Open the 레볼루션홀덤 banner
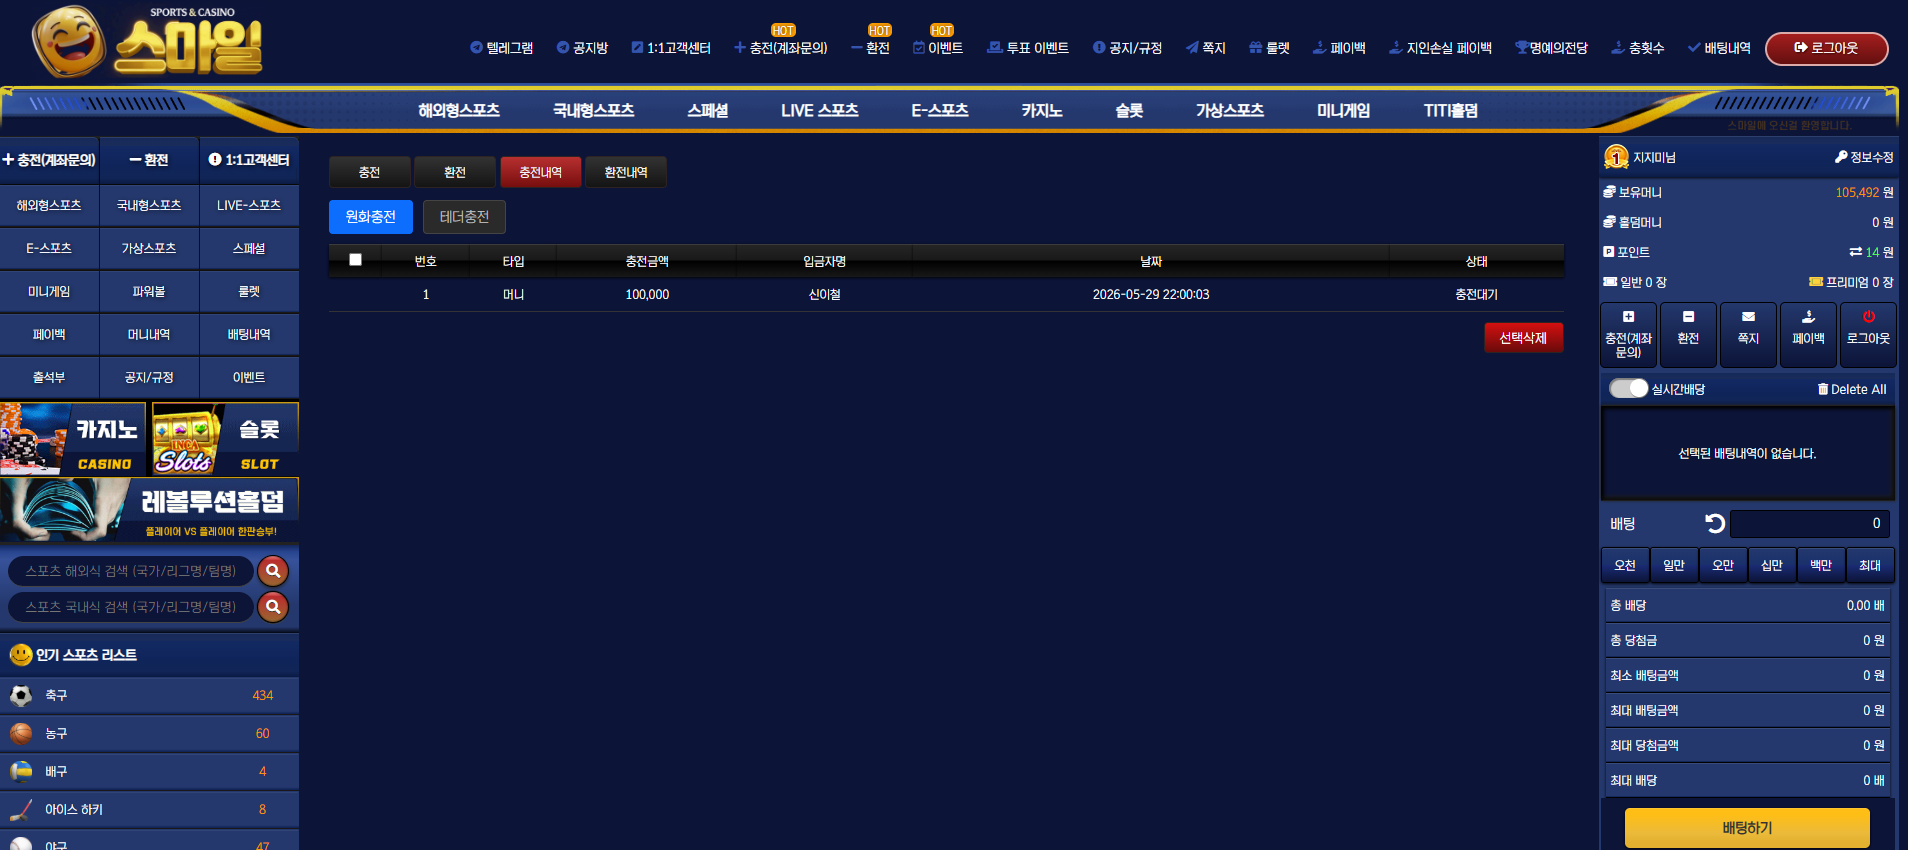This screenshot has width=1908, height=850. (149, 509)
